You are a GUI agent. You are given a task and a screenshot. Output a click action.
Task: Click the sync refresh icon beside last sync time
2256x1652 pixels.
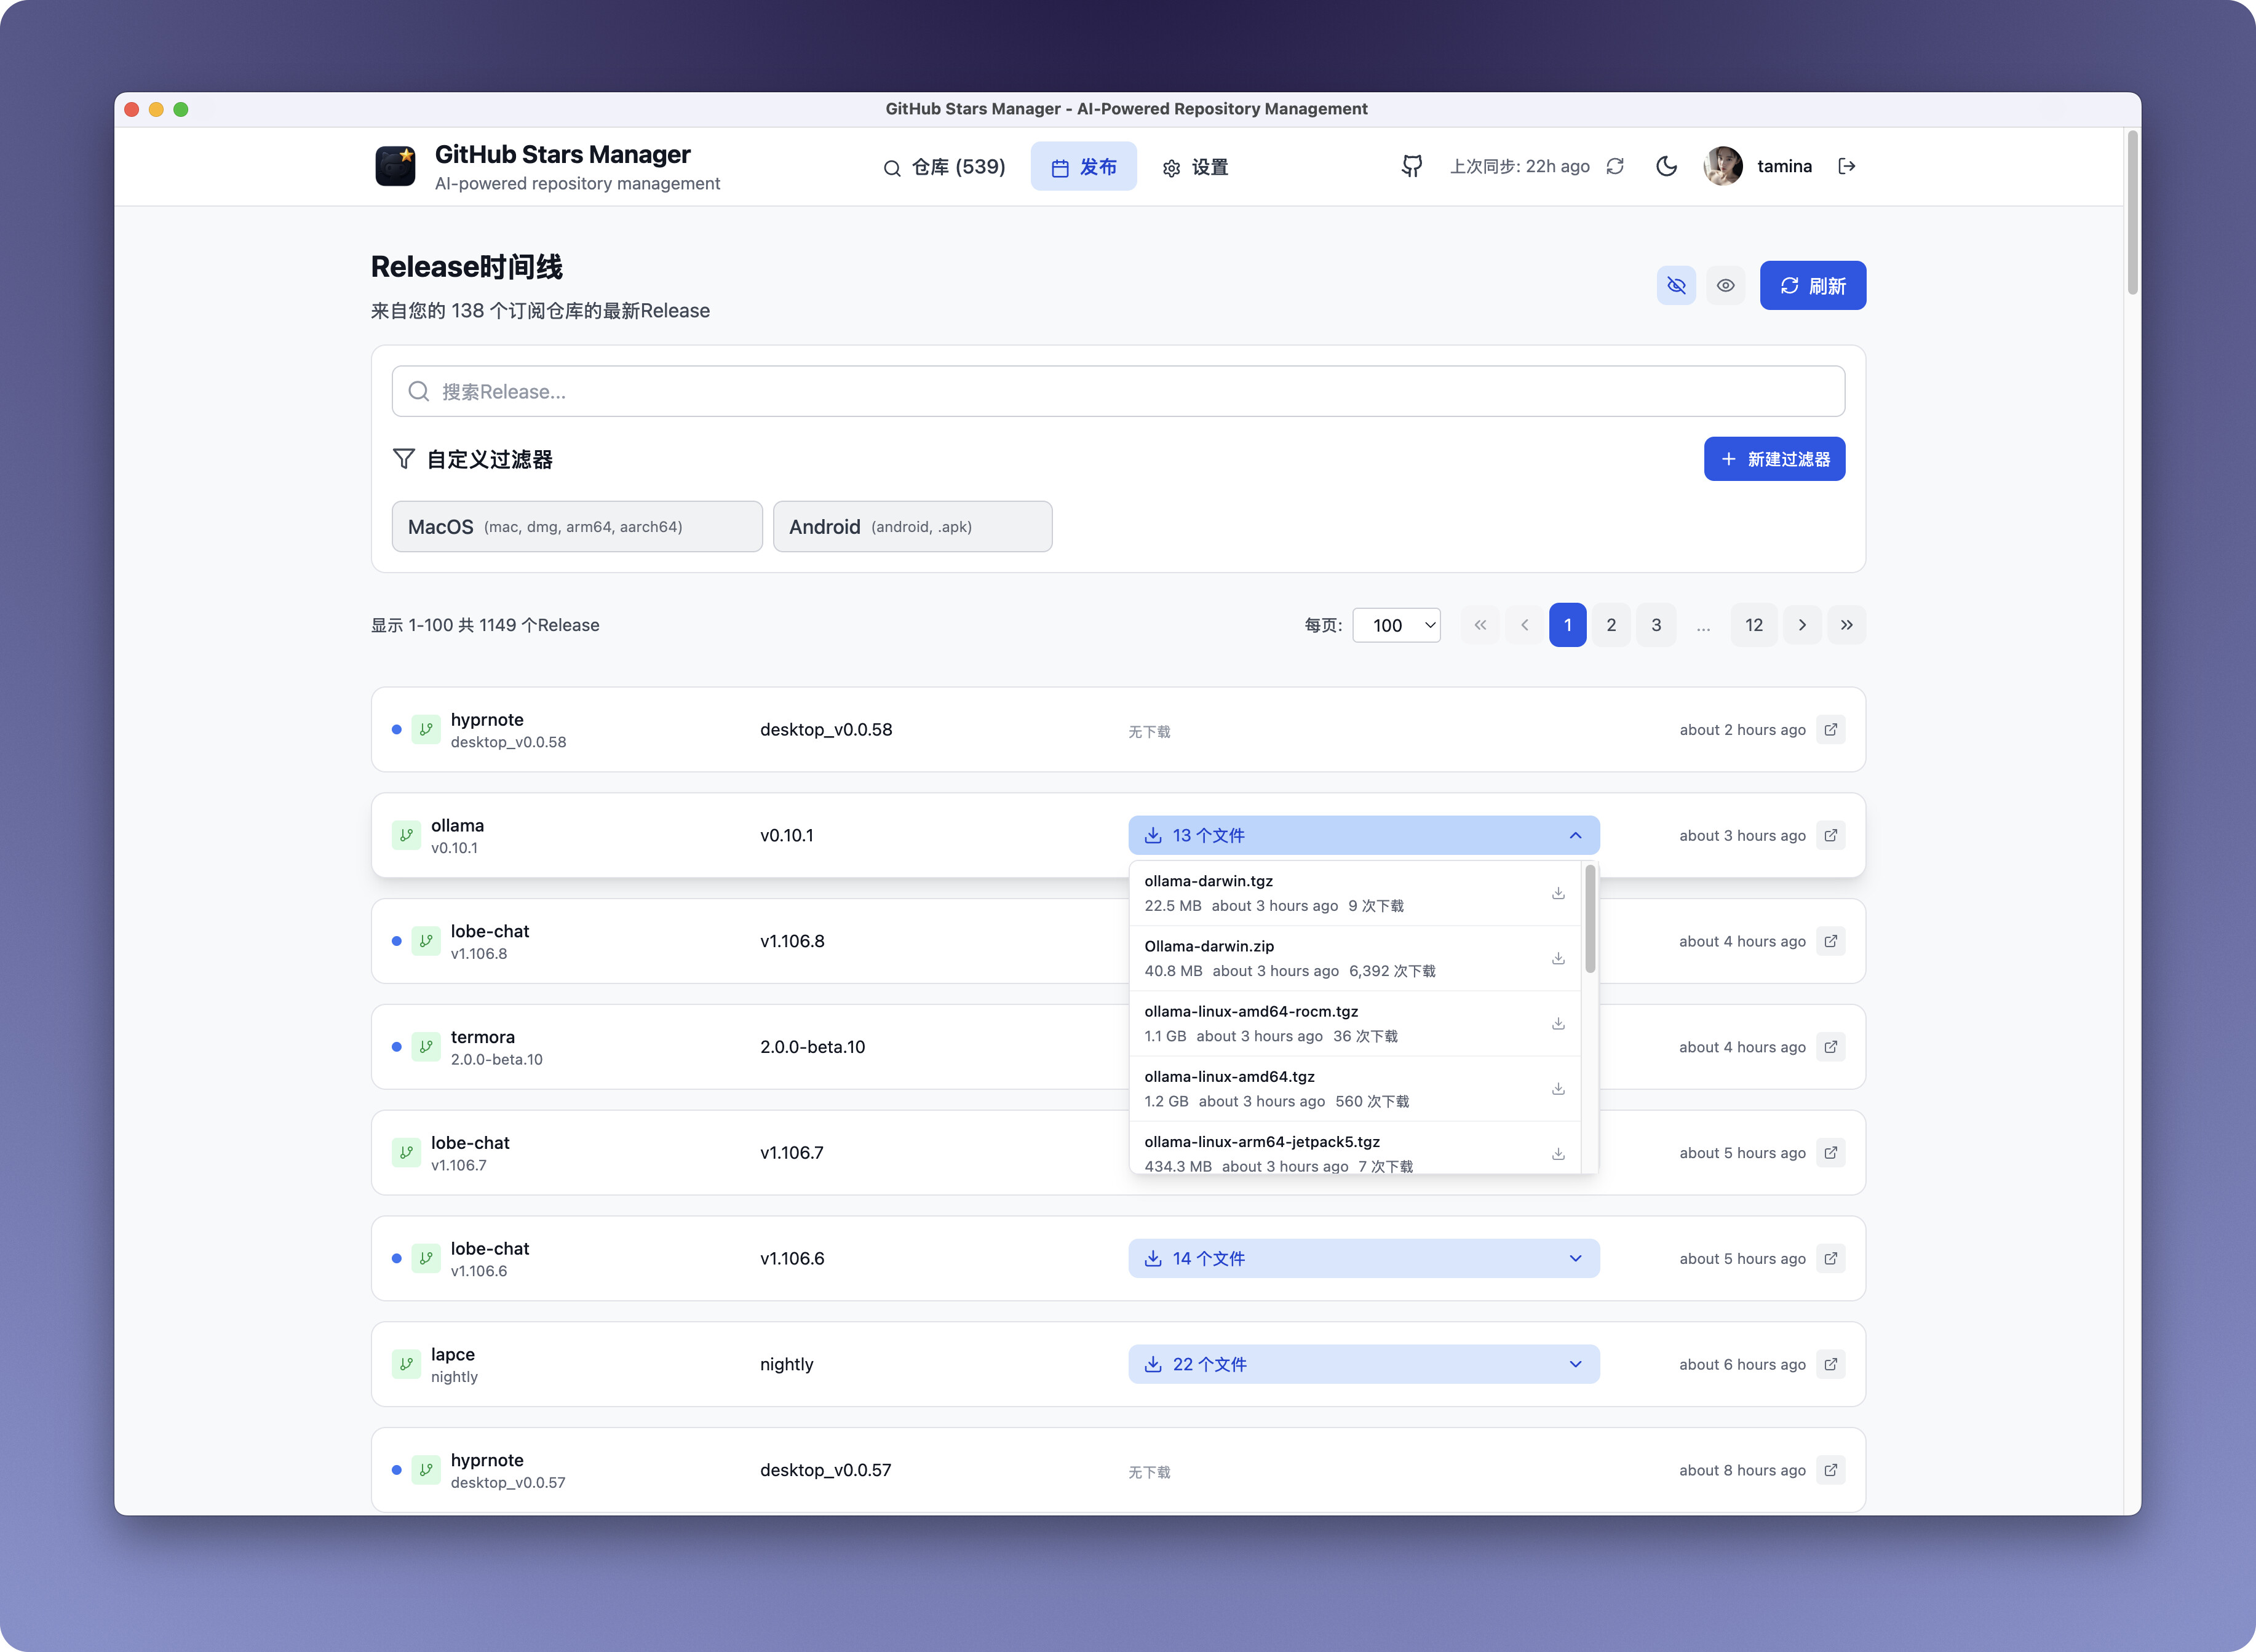point(1615,166)
